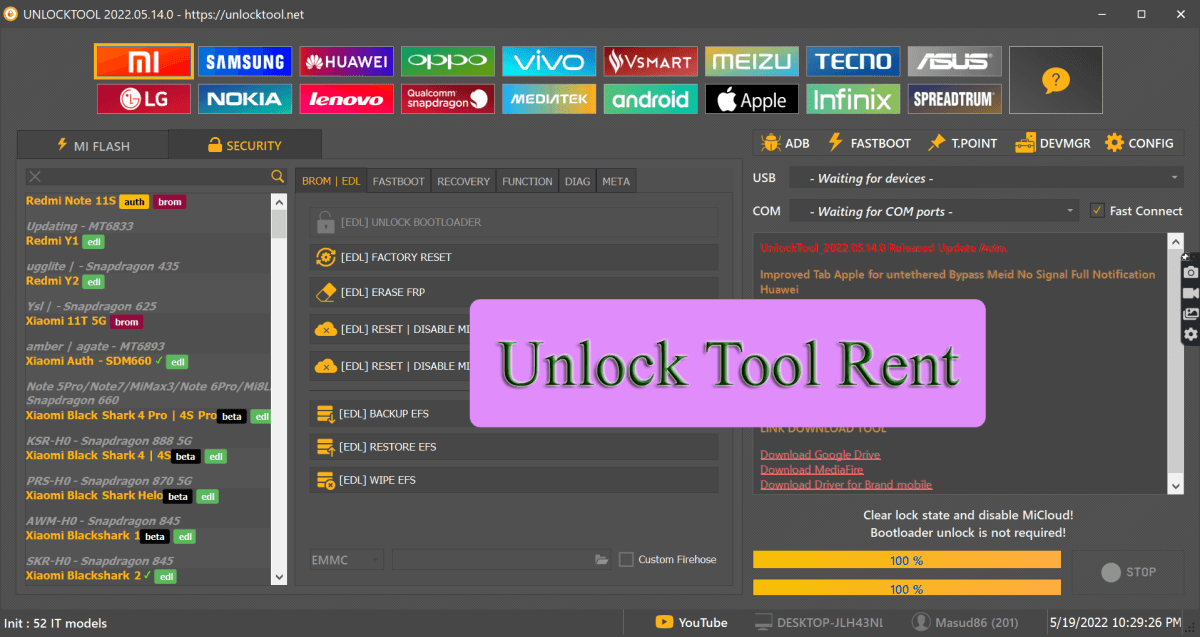Open help via the orange question mark icon
The width and height of the screenshot is (1200, 637).
1055,79
